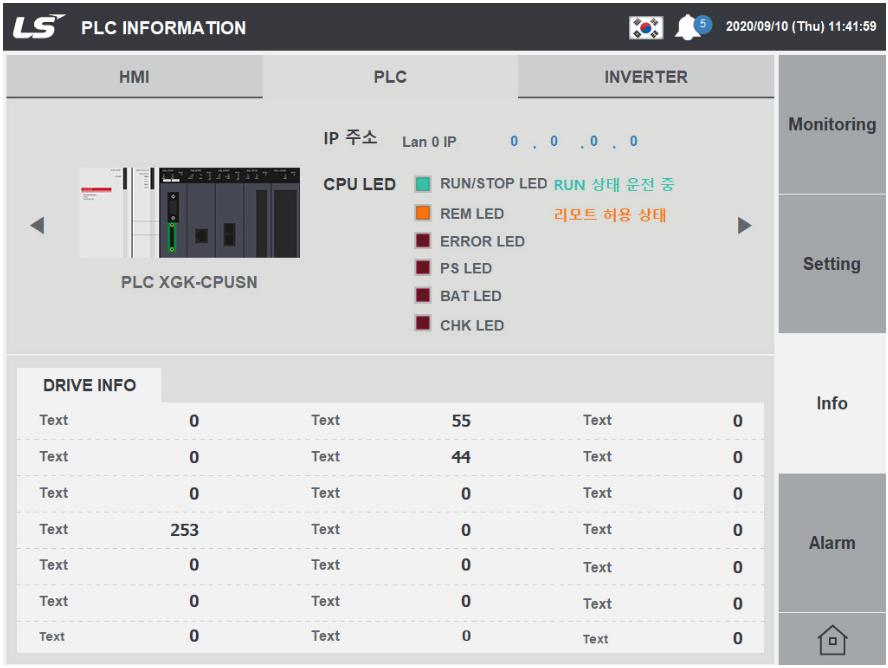Click the 'PLC INFORMATION' header title

pos(164,27)
